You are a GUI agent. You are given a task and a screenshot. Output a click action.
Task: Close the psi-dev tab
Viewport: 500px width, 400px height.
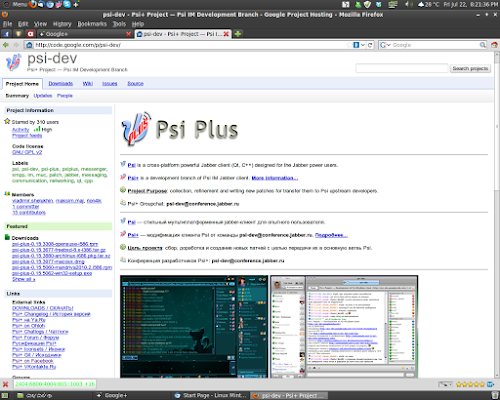226,34
